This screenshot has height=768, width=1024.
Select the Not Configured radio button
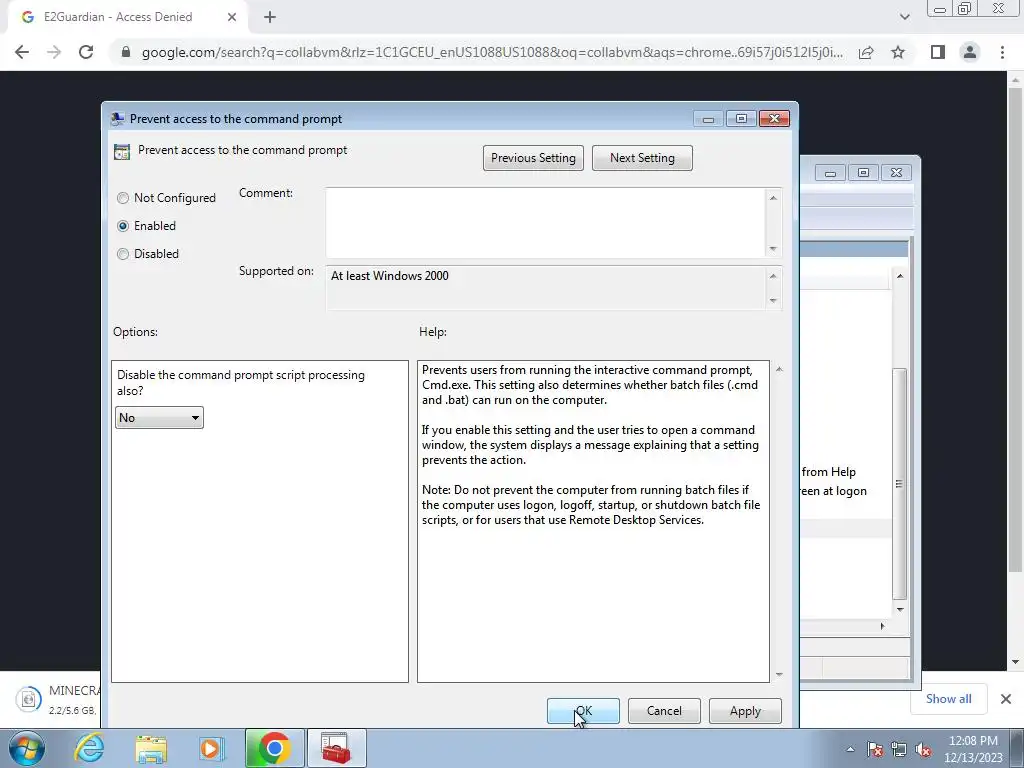123,198
